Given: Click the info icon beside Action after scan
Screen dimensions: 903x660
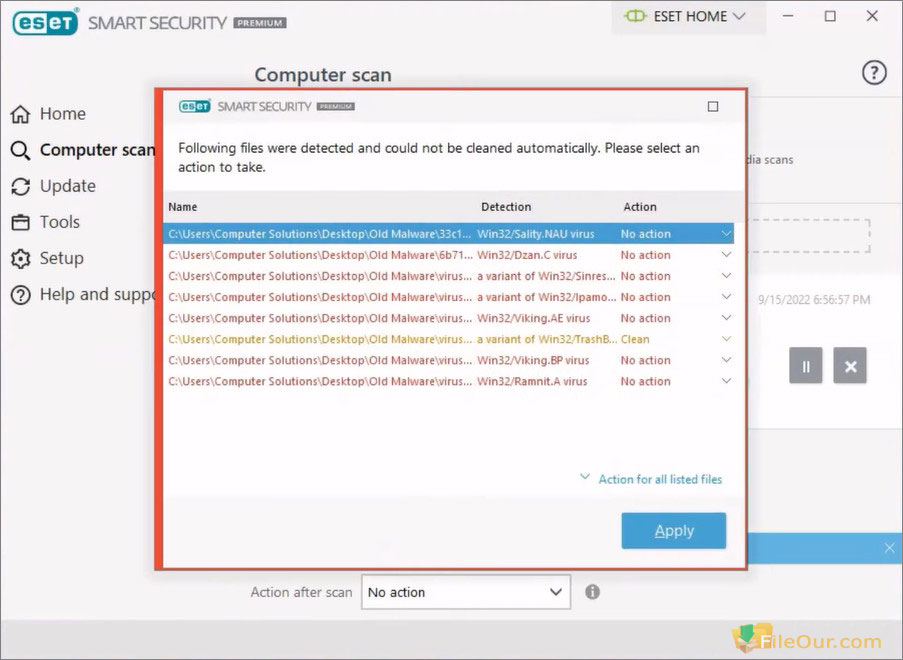Looking at the screenshot, I should tap(592, 591).
